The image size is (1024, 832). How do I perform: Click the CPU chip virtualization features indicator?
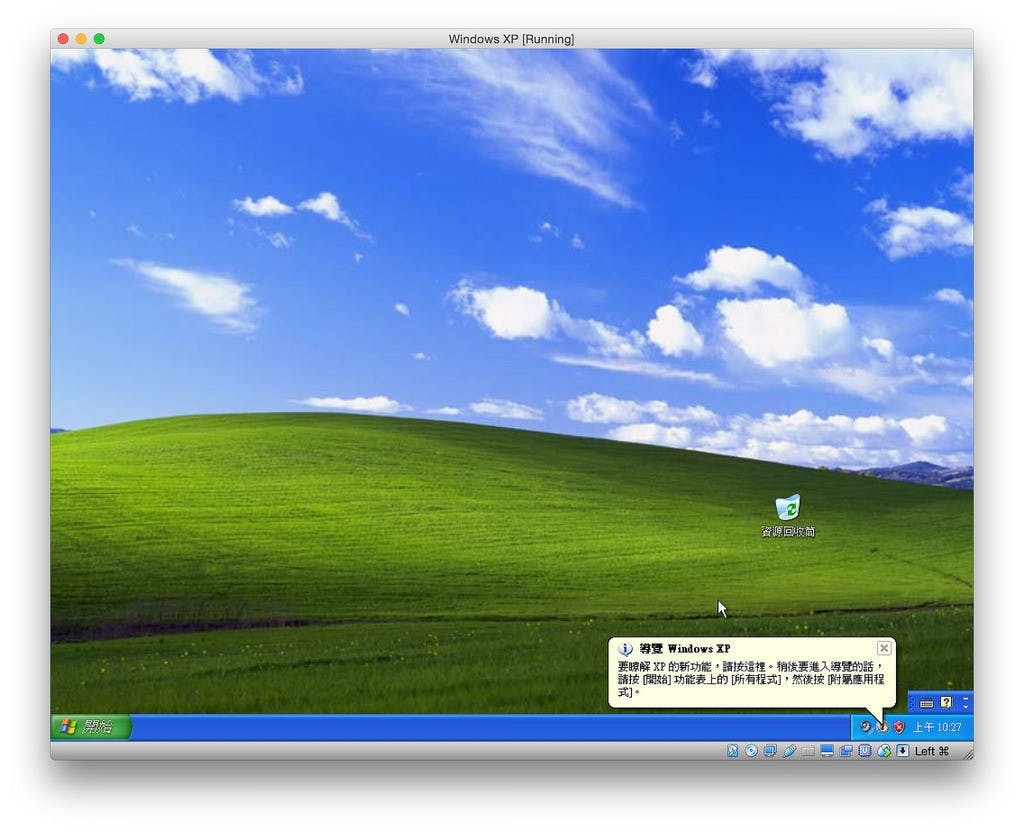[x=865, y=750]
